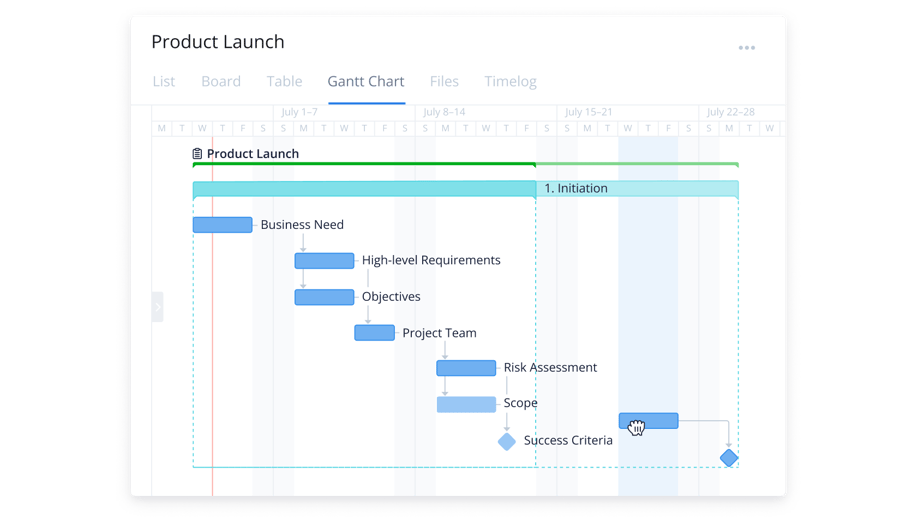Open the Files tab
This screenshot has width=900, height=521.
tap(444, 82)
